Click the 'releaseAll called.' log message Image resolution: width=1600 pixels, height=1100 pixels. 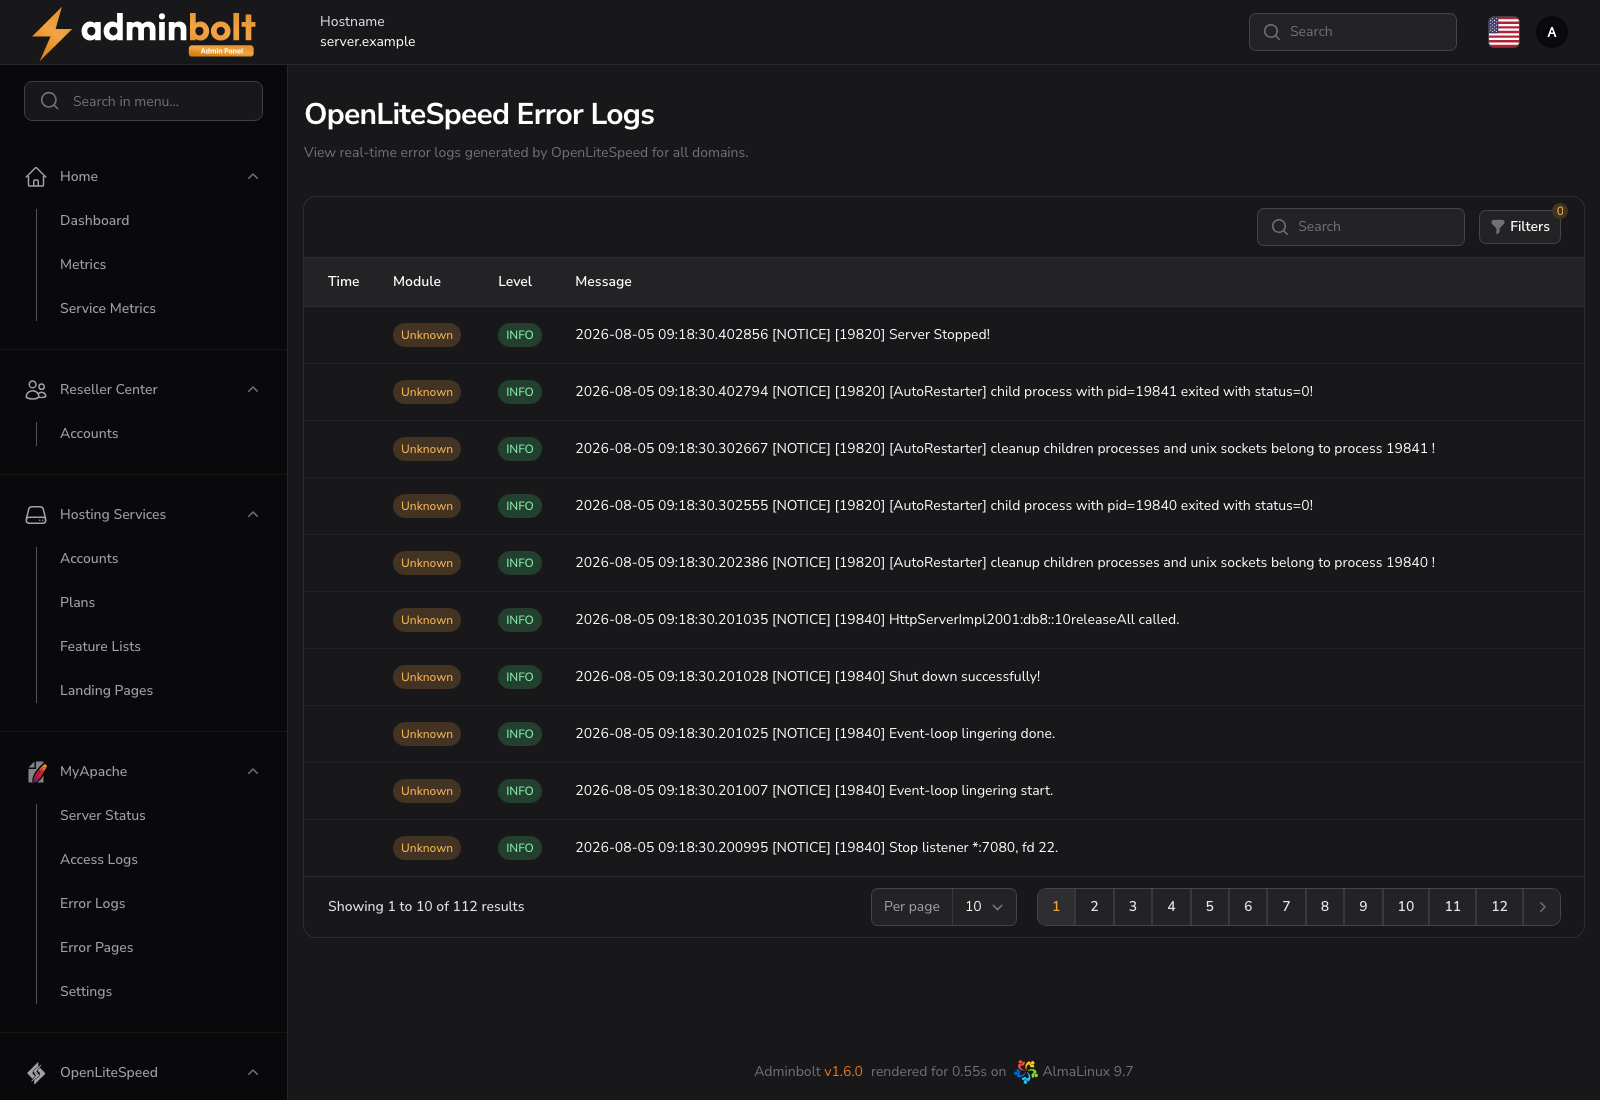click(877, 620)
